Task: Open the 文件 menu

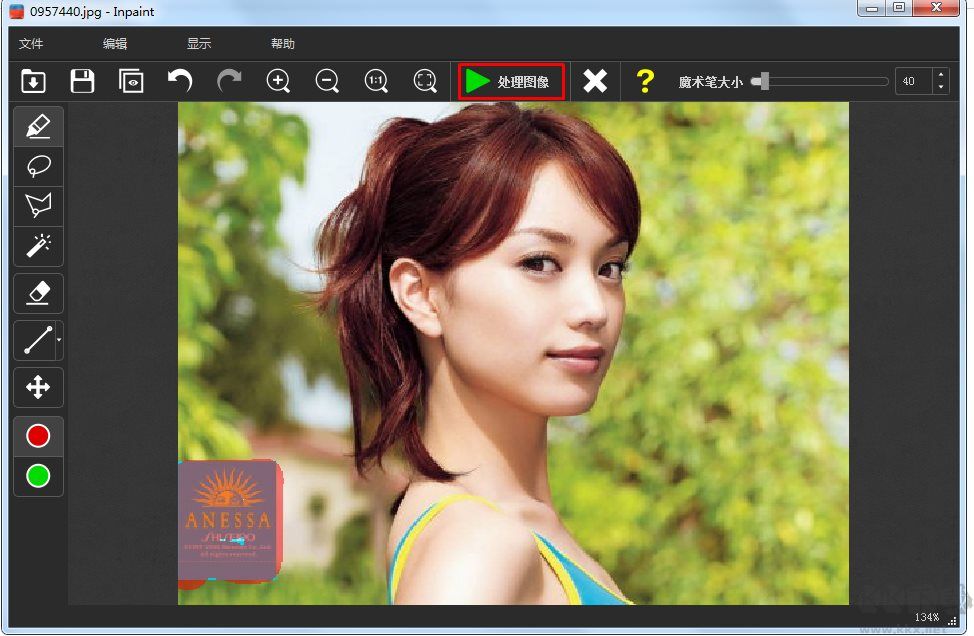Action: (x=30, y=43)
